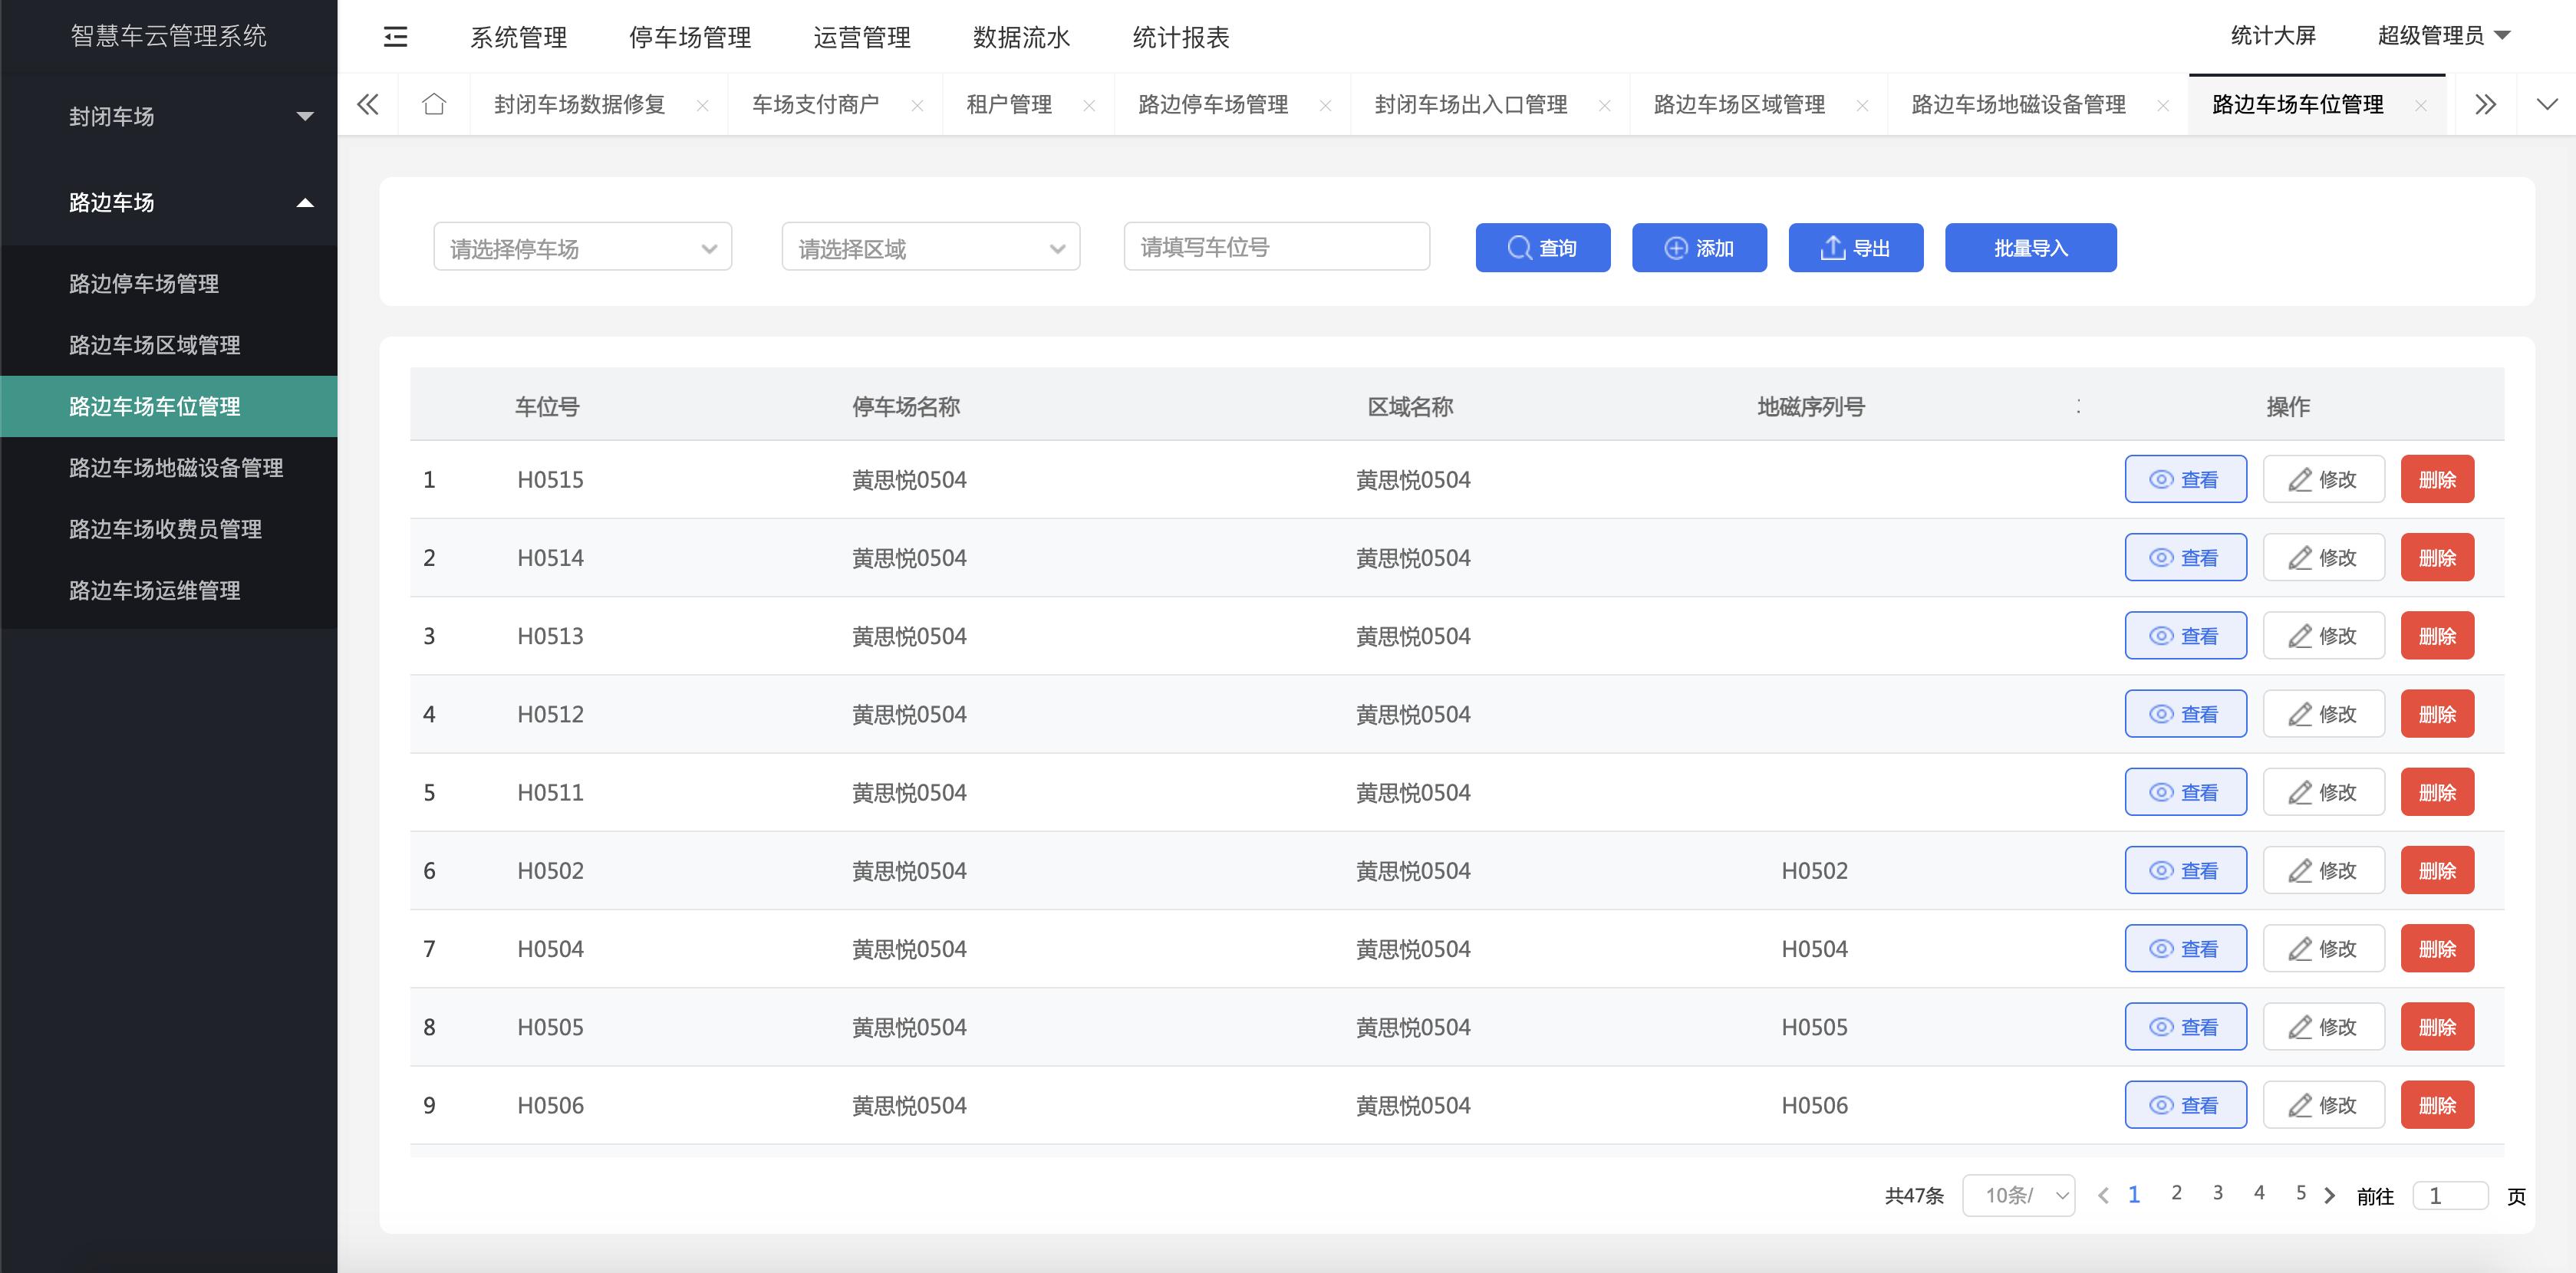Image resolution: width=2576 pixels, height=1273 pixels.
Task: Open the 统计大屏 link
Action: point(2273,34)
